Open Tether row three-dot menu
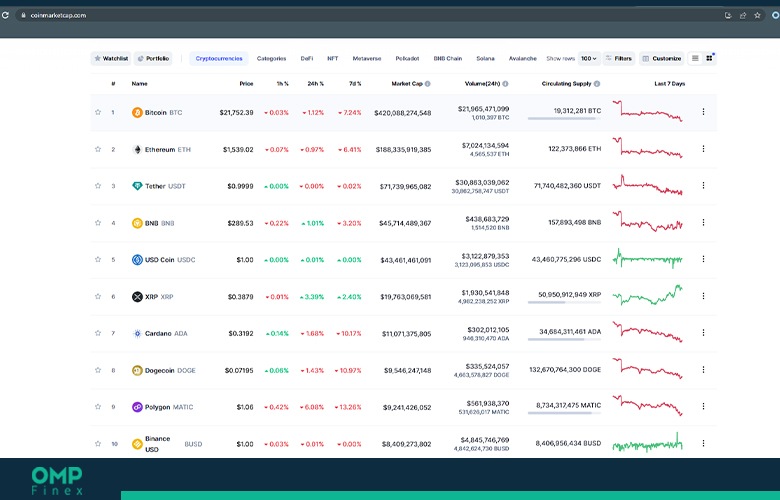The width and height of the screenshot is (780, 500). click(x=703, y=186)
